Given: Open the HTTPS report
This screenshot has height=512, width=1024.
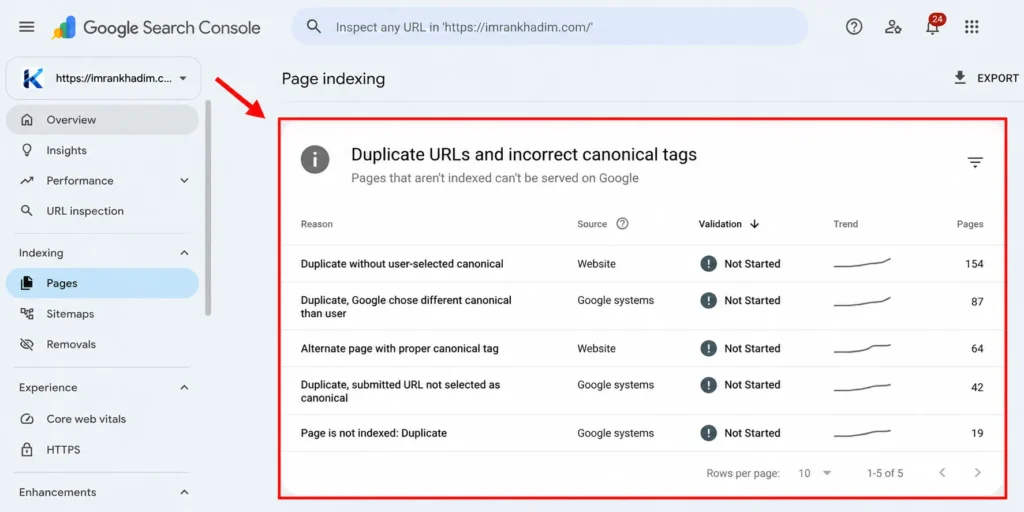Looking at the screenshot, I should pos(102,450).
